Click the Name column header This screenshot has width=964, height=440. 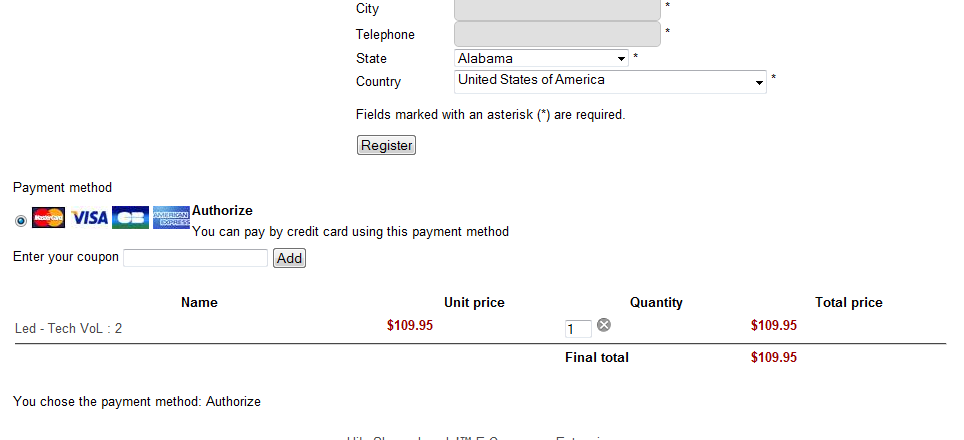(199, 303)
